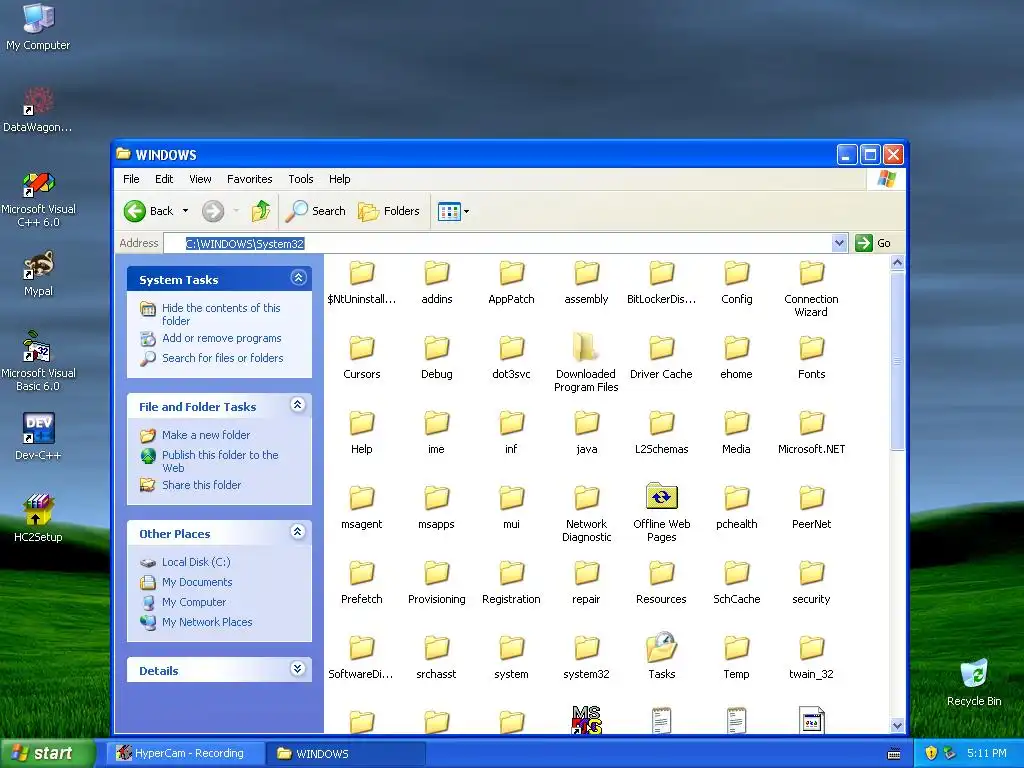Click Add or remove programs link
1024x768 pixels.
click(x=221, y=338)
